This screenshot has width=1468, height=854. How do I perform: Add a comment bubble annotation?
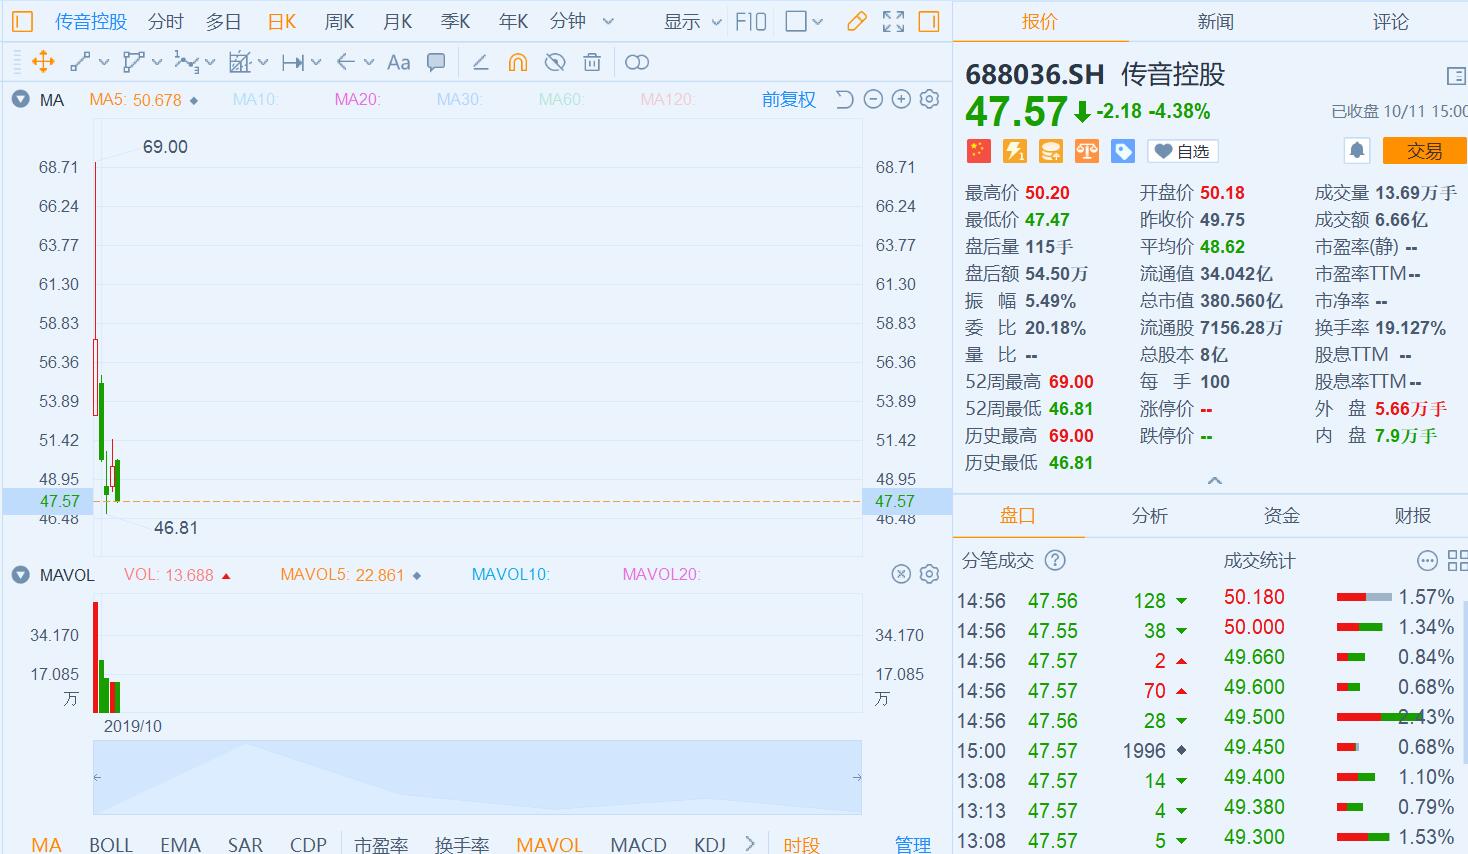[x=436, y=62]
